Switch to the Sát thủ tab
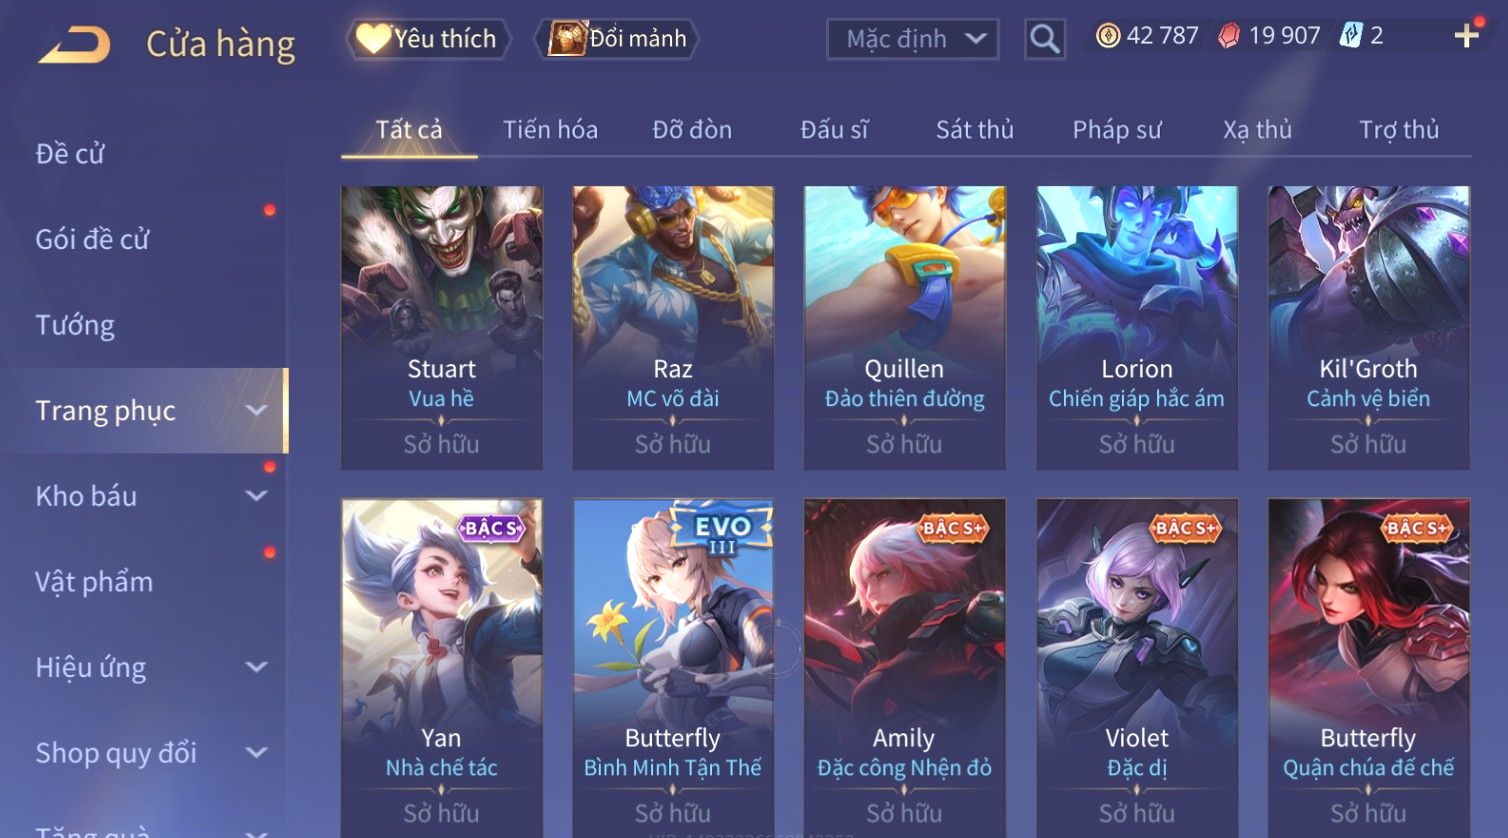Viewport: 1508px width, 838px height. [x=975, y=130]
